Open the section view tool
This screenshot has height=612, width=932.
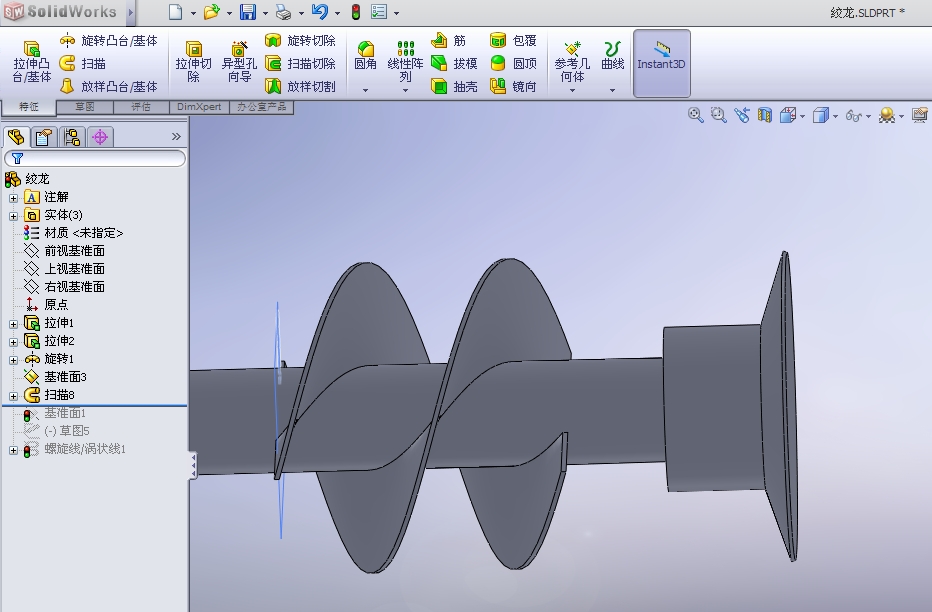pyautogui.click(x=764, y=115)
